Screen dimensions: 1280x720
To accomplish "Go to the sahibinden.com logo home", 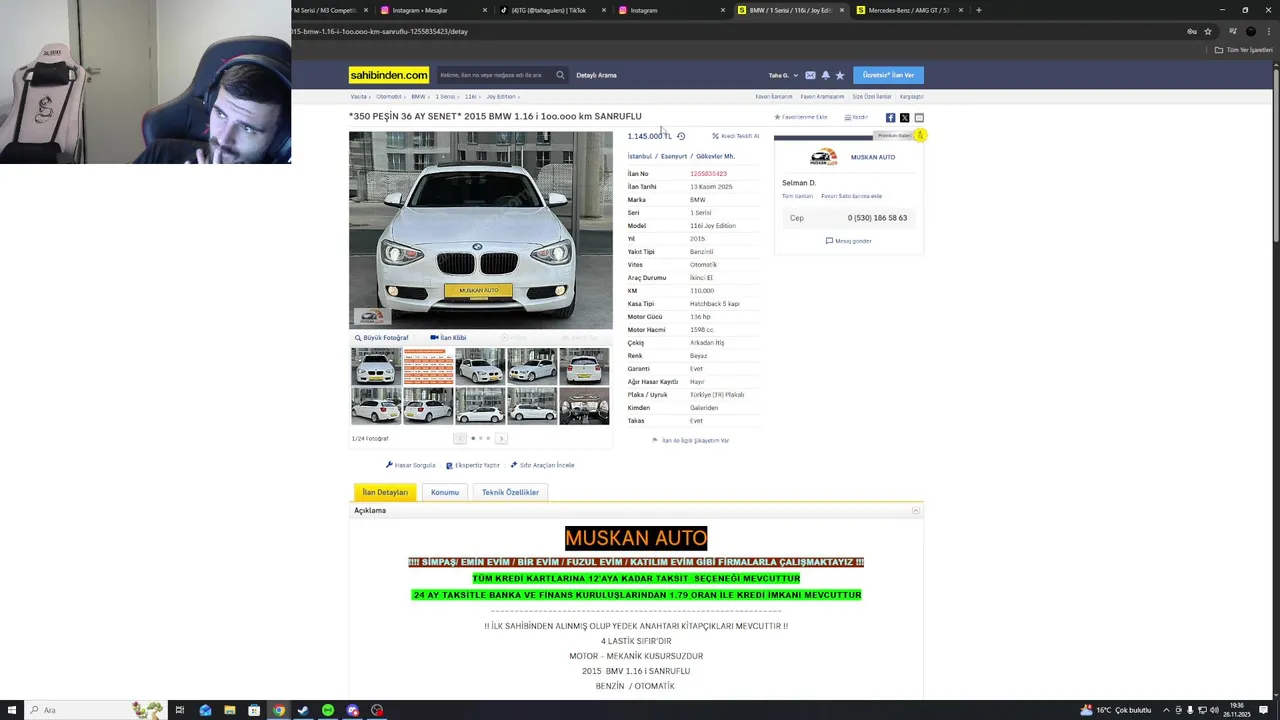I will (x=389, y=75).
